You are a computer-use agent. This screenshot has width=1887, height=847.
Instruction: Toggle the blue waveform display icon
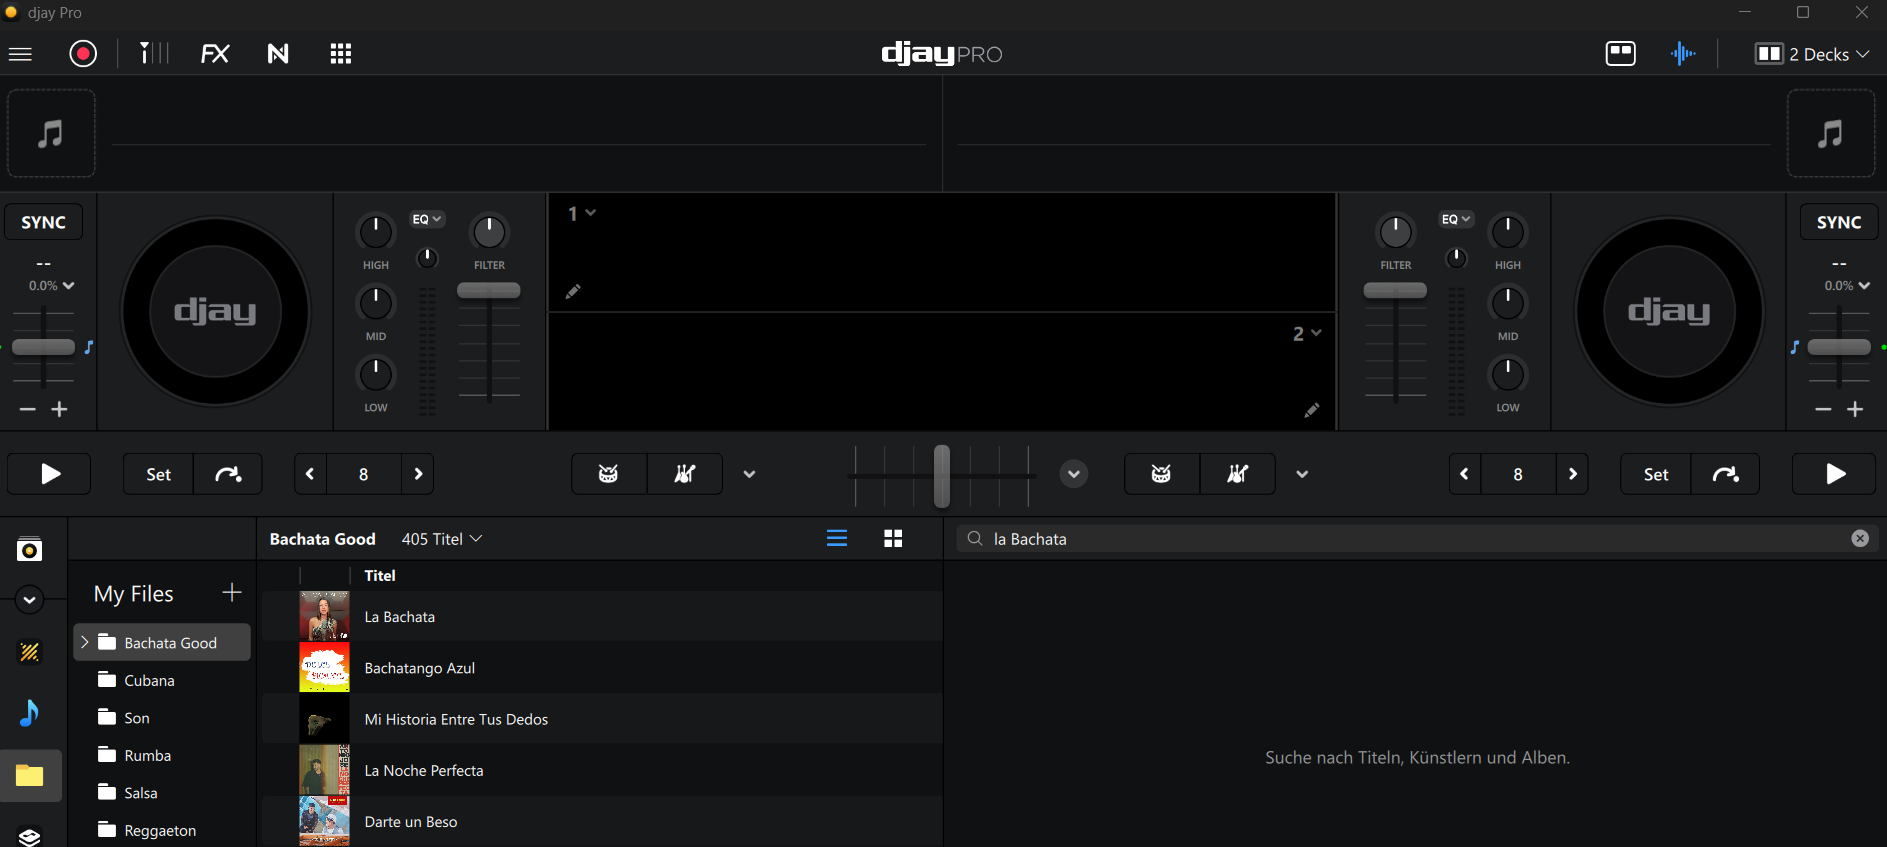click(x=1683, y=54)
